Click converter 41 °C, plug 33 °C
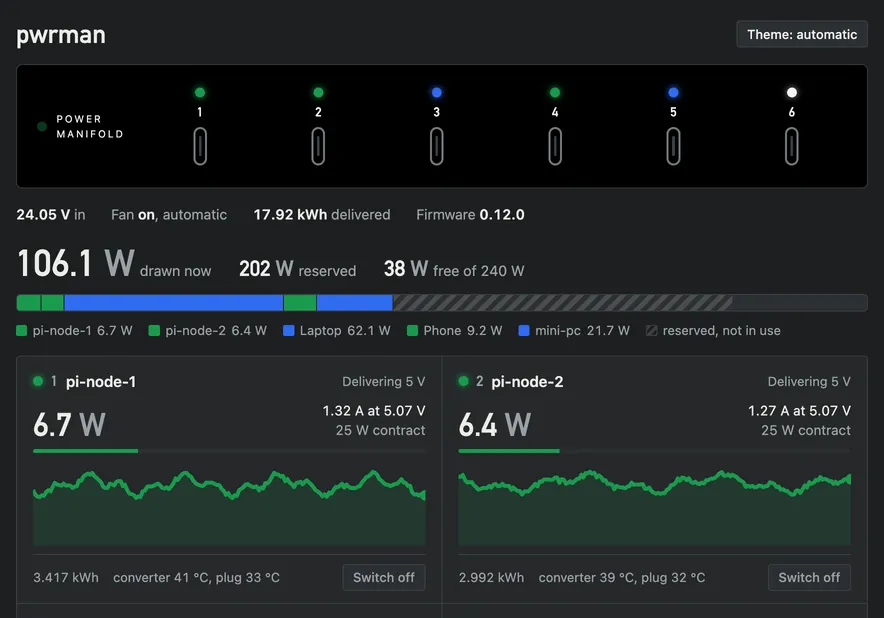 point(196,577)
